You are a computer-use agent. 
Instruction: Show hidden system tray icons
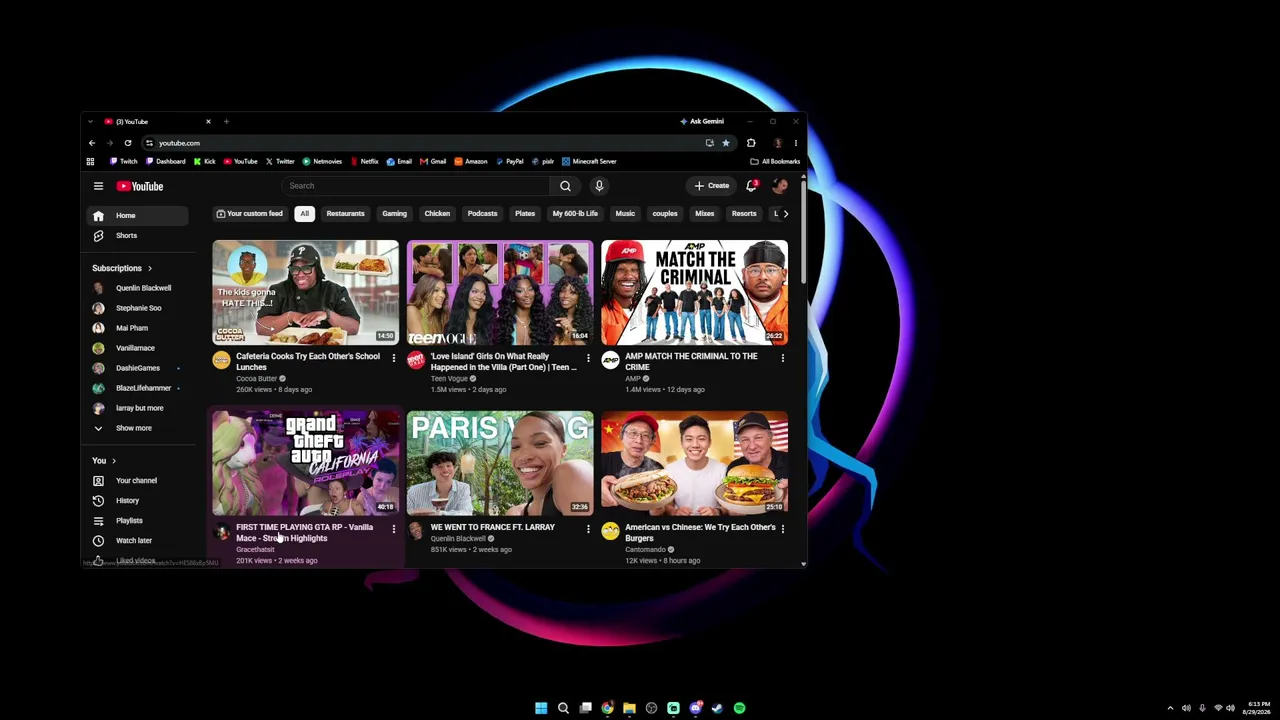[x=1170, y=708]
